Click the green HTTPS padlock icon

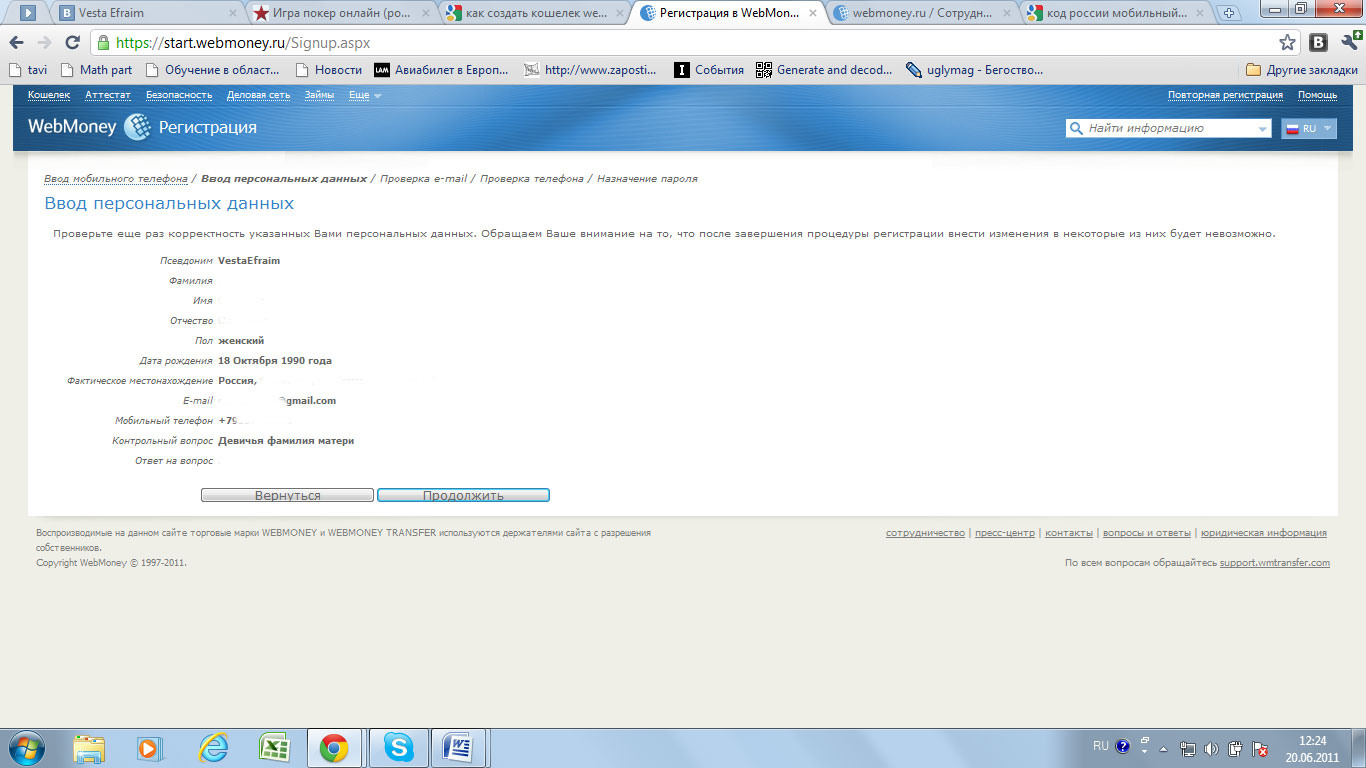click(x=103, y=43)
